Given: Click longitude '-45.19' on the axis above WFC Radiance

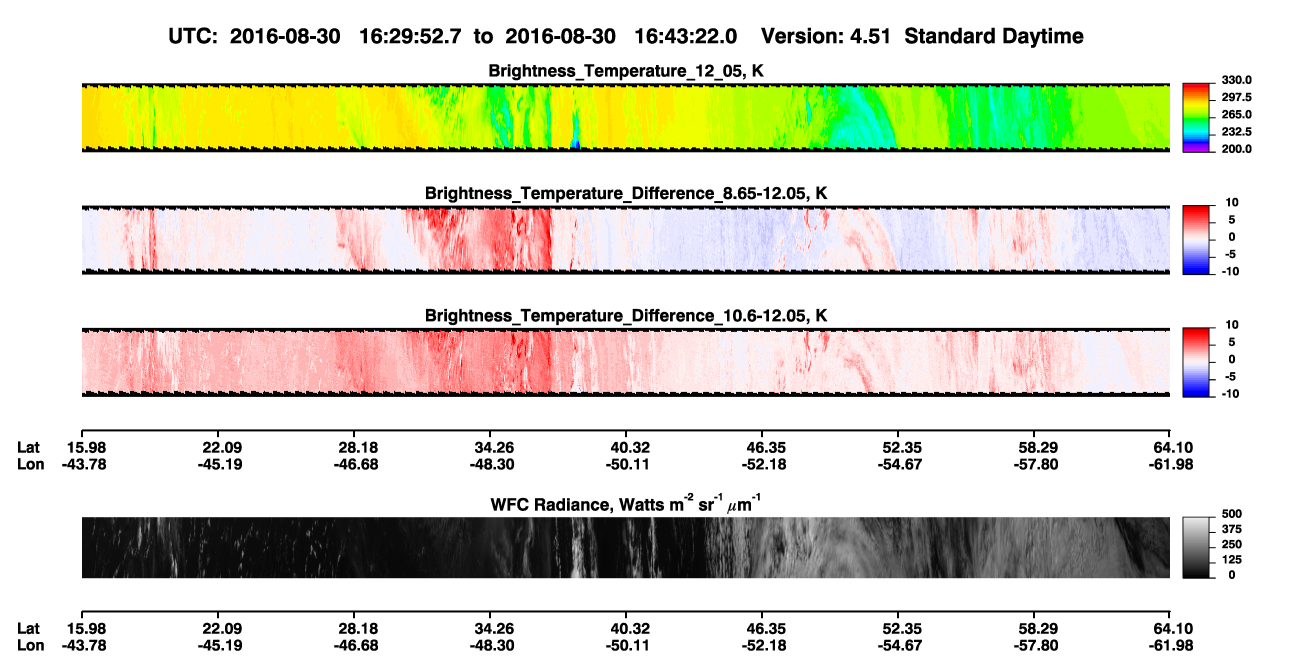Looking at the screenshot, I should (219, 464).
